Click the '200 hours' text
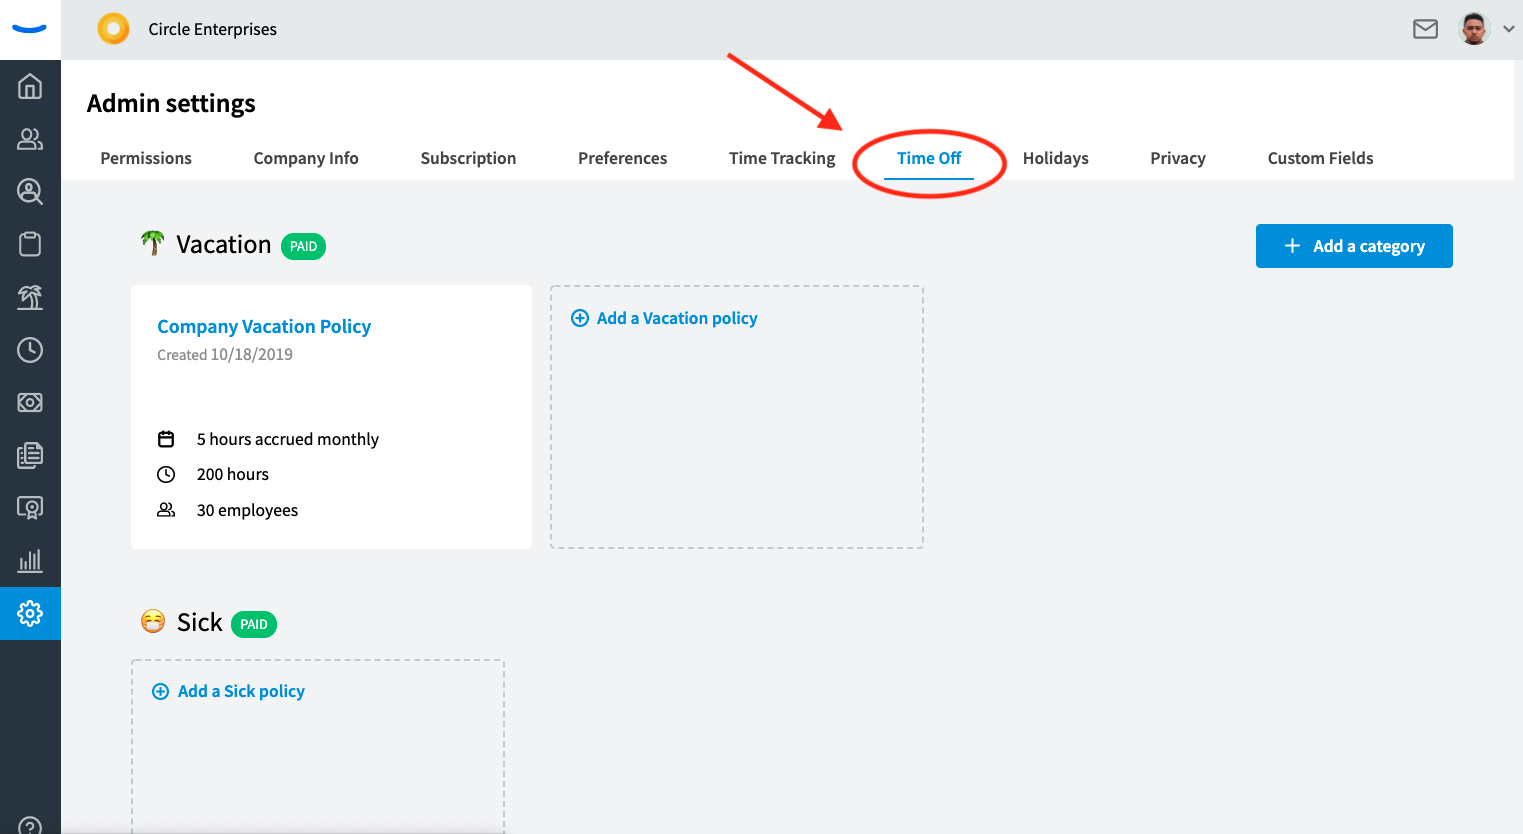The image size is (1523, 834). point(233,474)
